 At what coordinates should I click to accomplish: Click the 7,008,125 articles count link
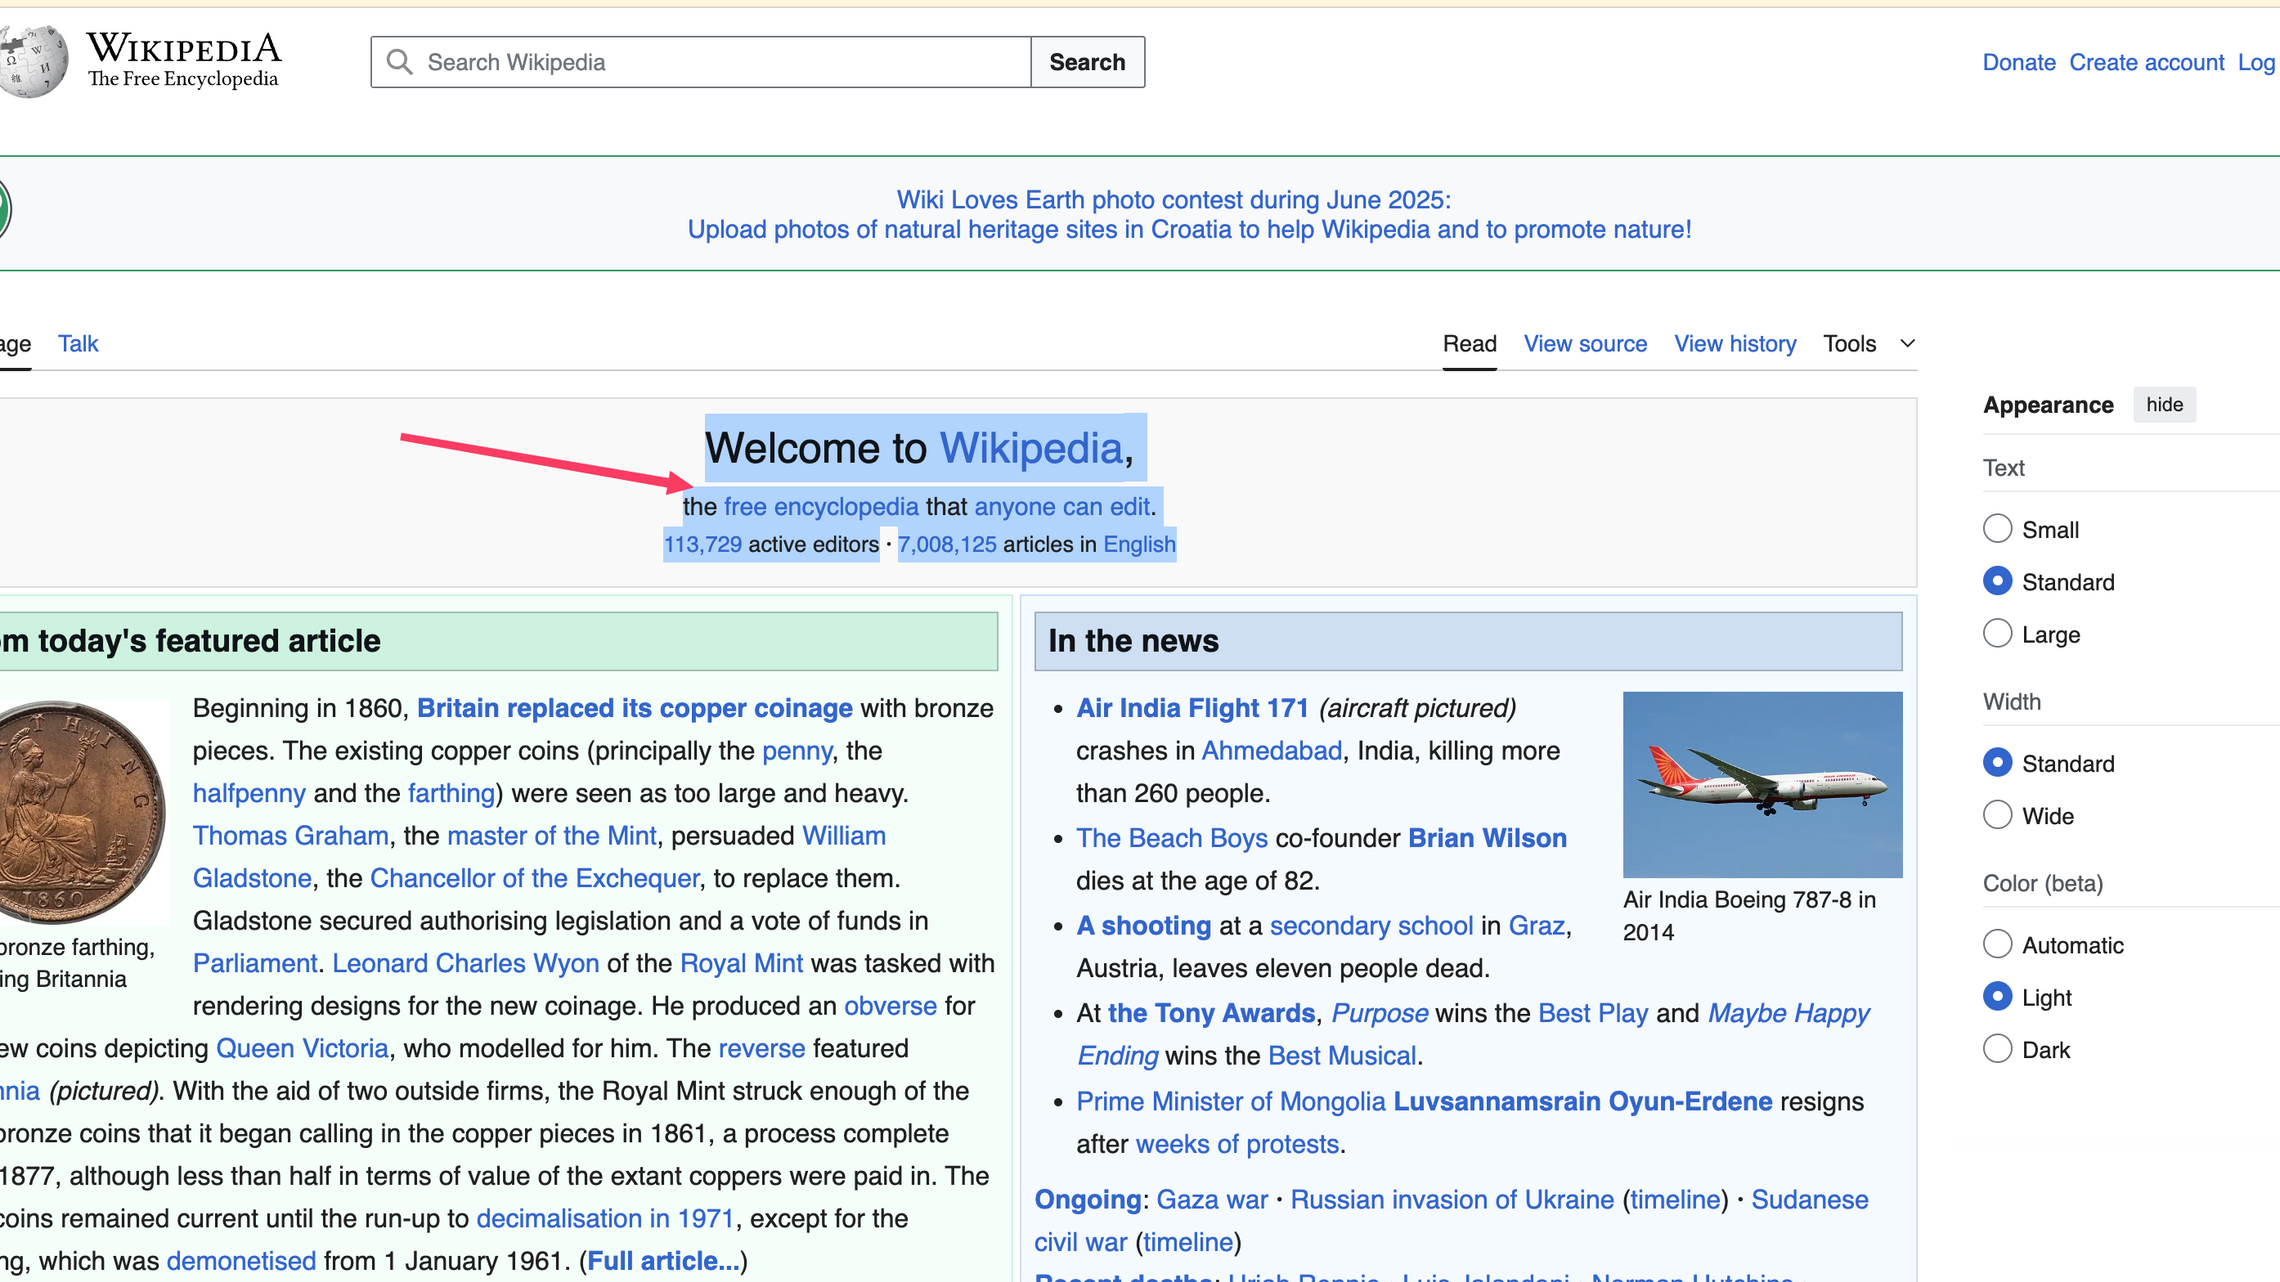[947, 544]
